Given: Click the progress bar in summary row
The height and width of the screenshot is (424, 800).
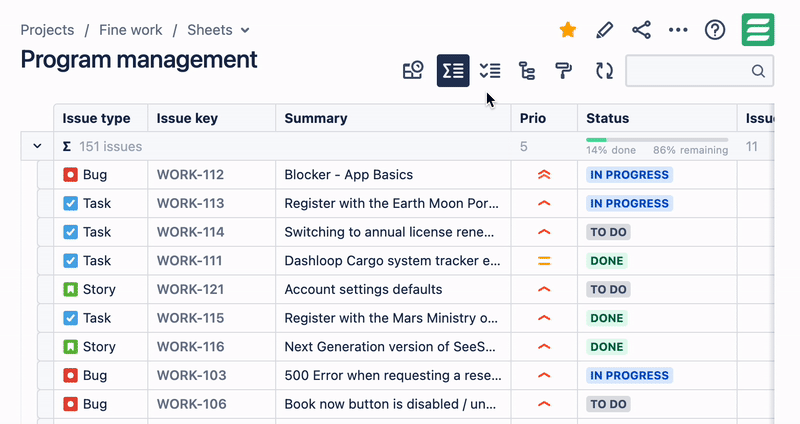Looking at the screenshot, I should point(657,140).
